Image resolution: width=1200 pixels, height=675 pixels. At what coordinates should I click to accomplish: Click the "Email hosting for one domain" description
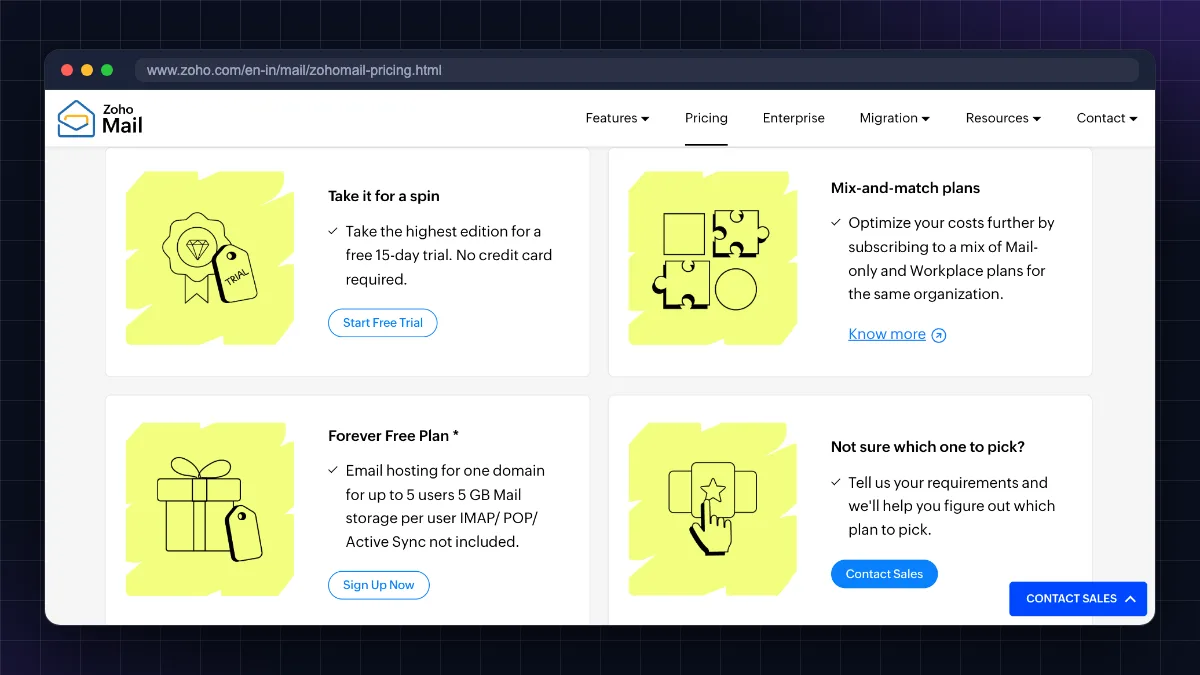click(447, 506)
